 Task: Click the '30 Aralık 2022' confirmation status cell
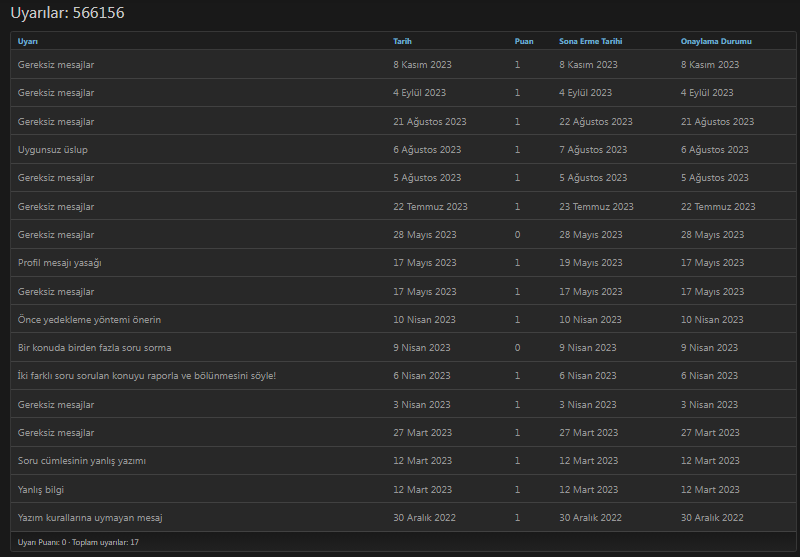coord(712,517)
